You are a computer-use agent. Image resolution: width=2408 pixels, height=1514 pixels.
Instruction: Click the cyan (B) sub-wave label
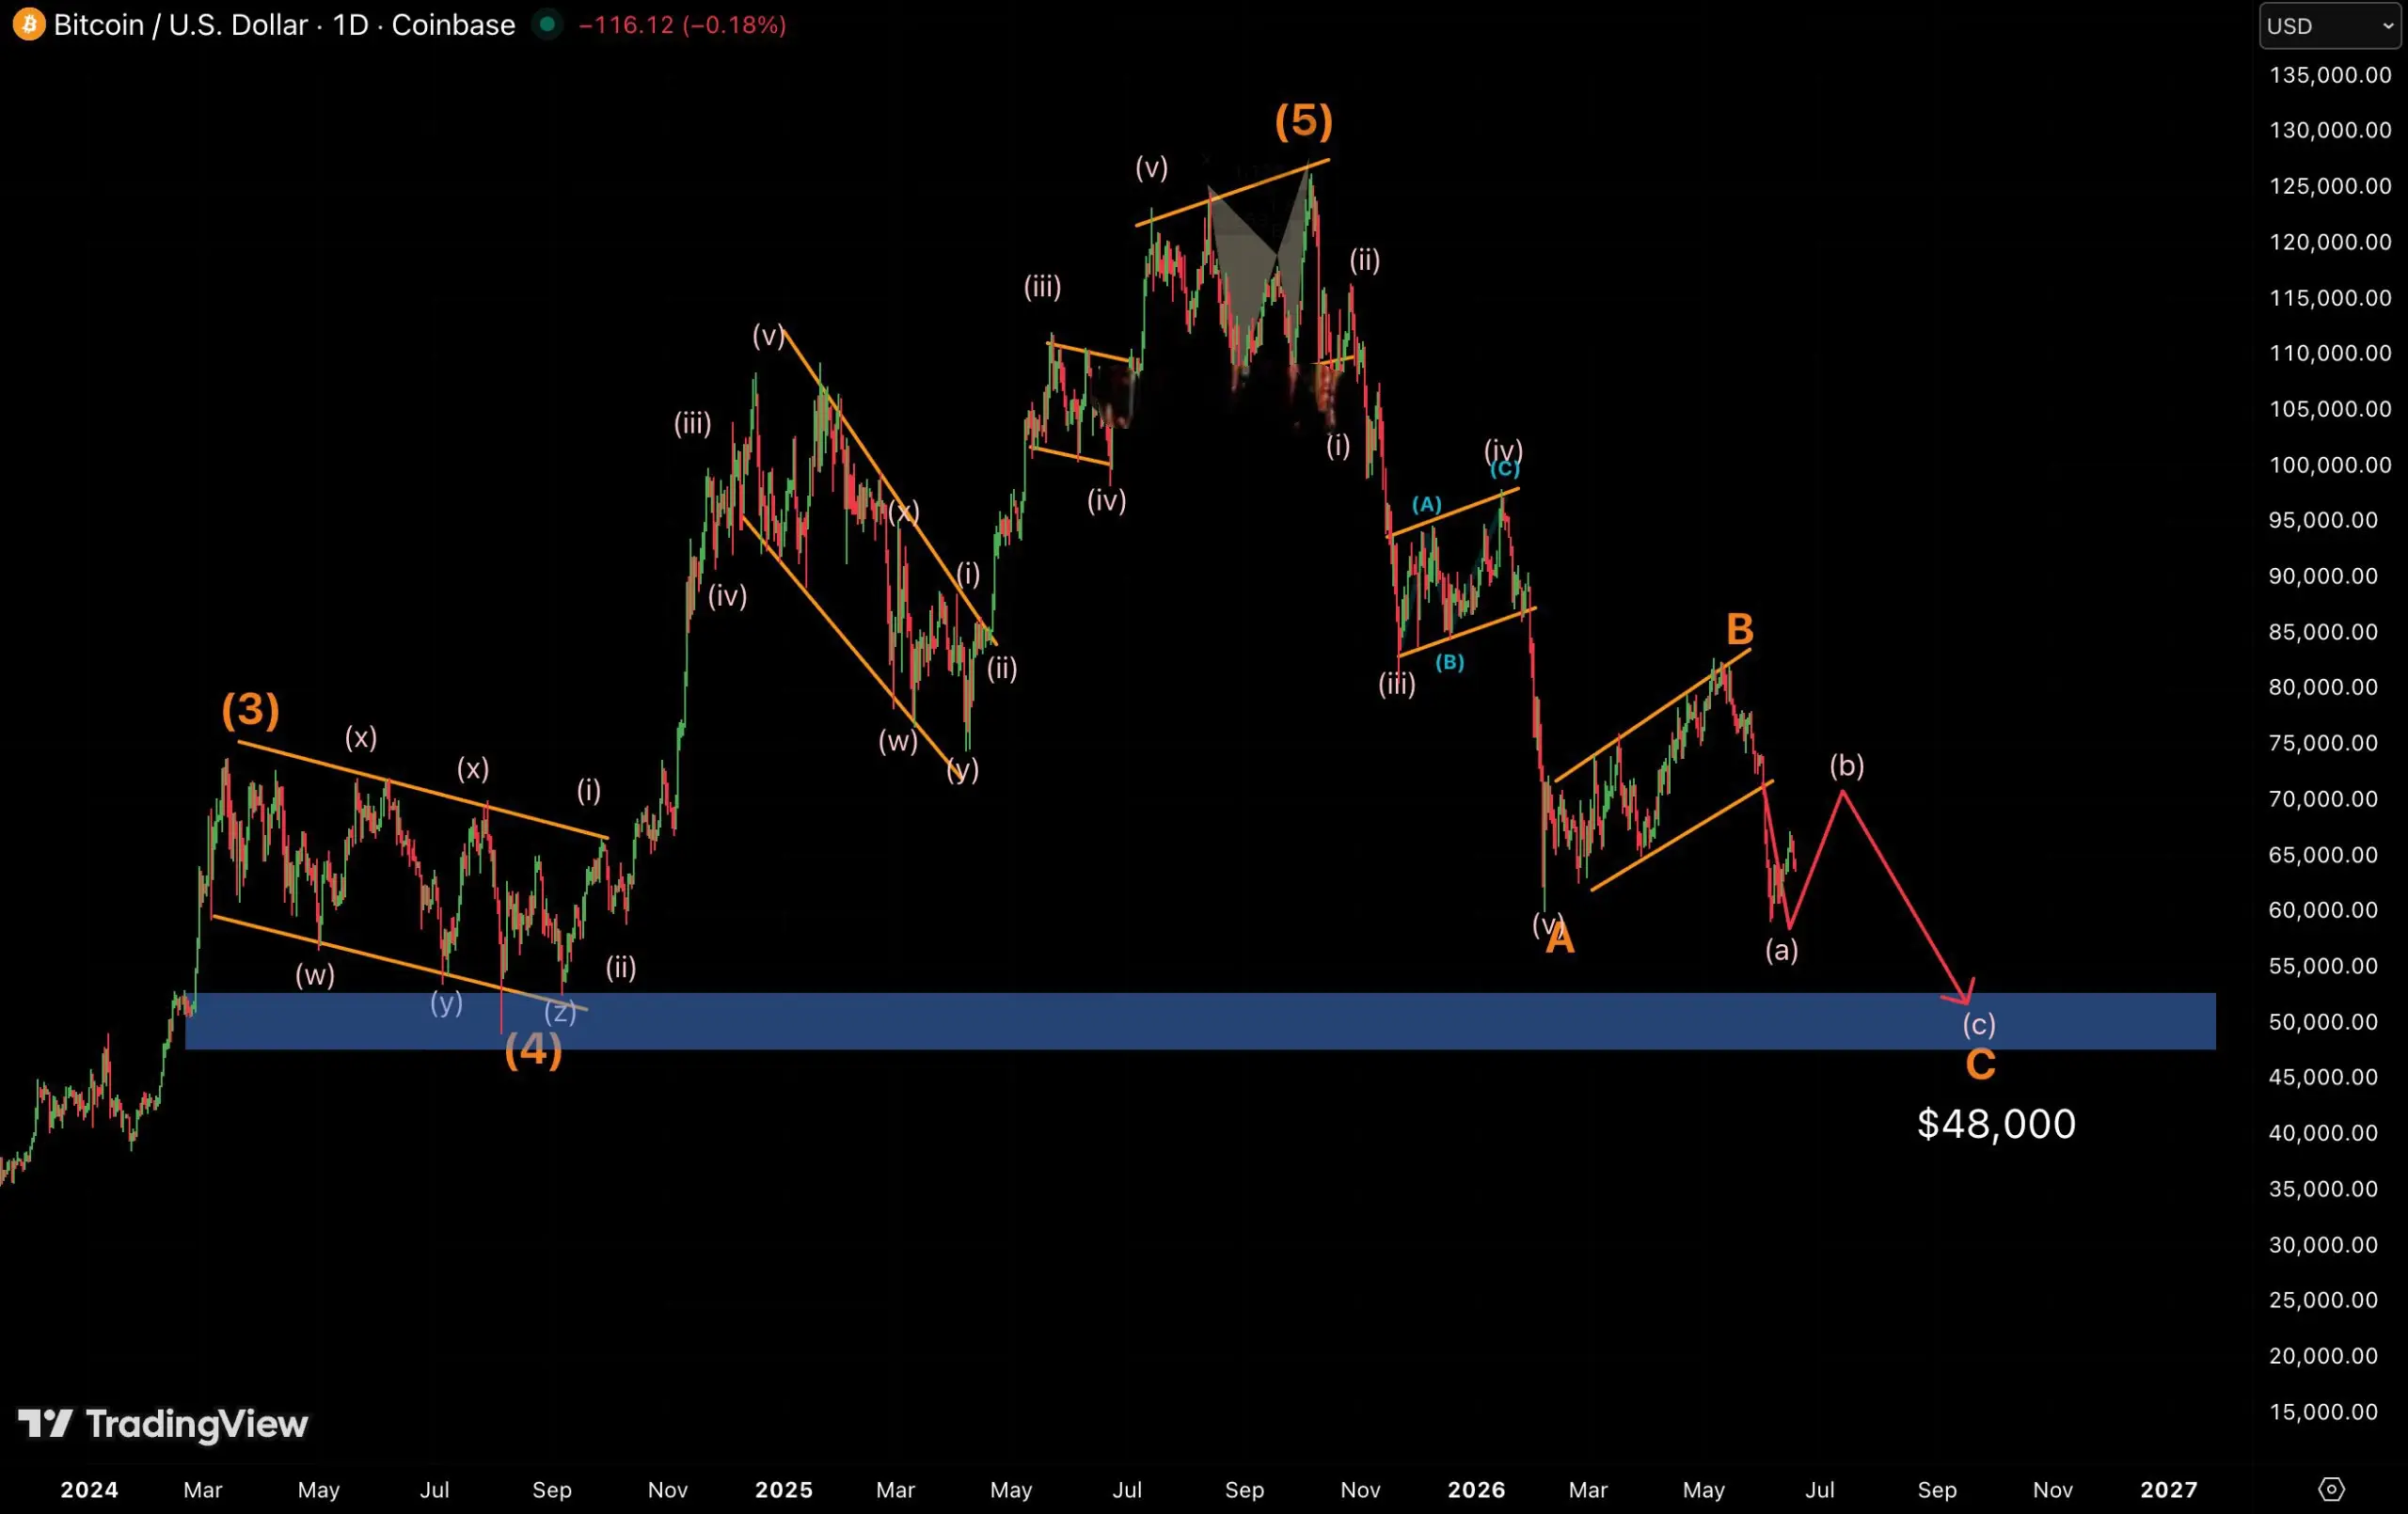click(1450, 662)
